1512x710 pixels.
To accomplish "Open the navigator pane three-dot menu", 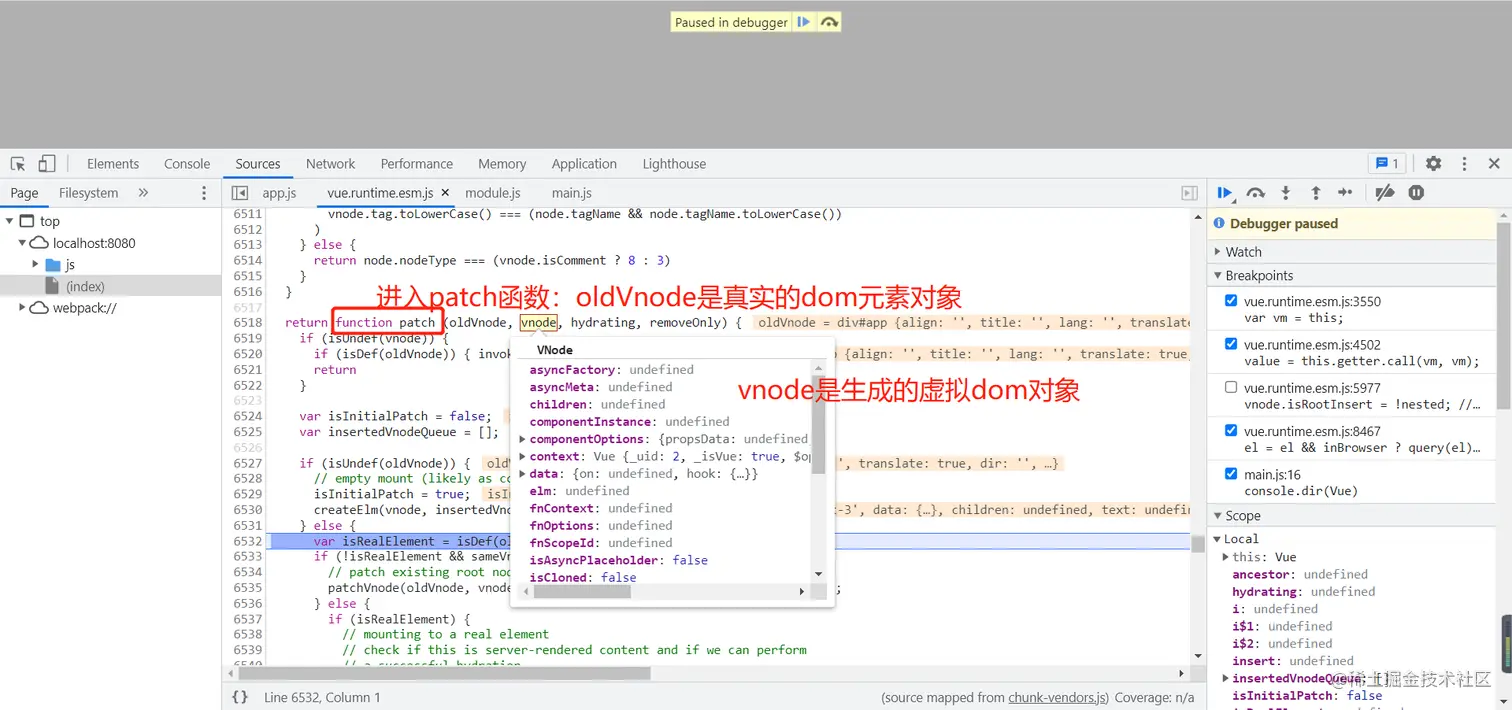I will coord(204,193).
